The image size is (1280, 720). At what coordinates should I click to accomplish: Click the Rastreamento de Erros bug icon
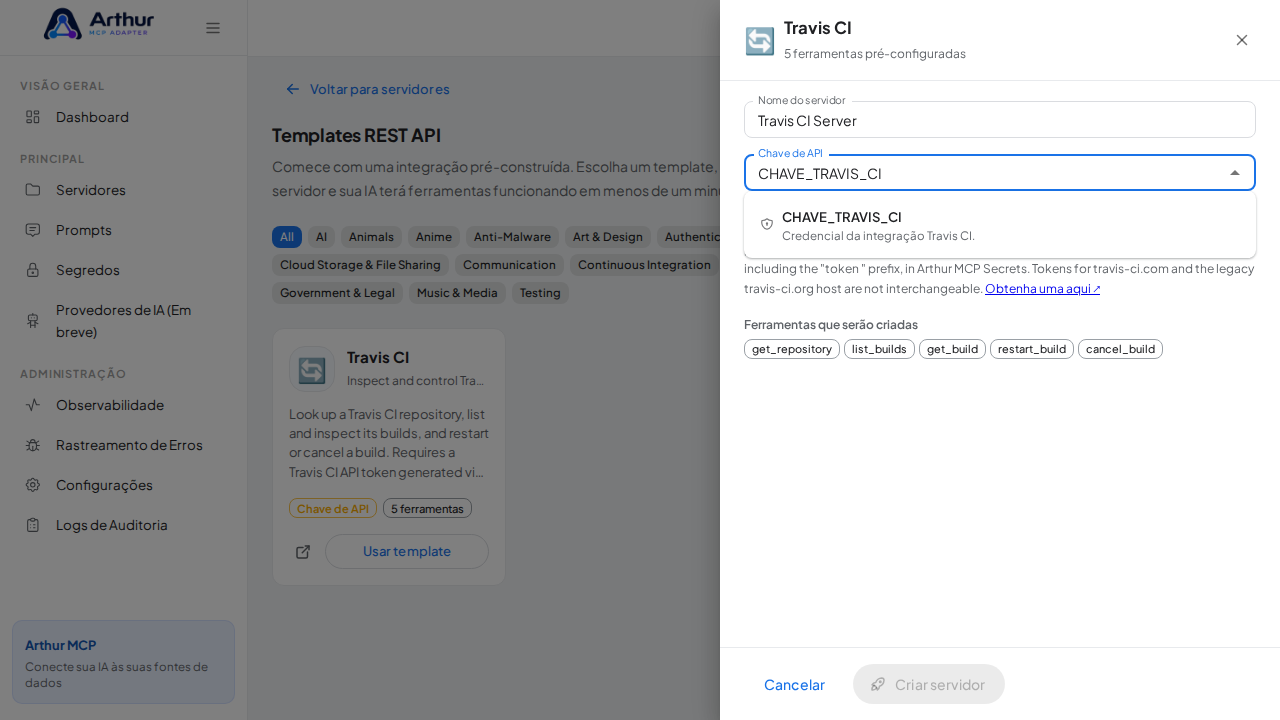[33, 445]
